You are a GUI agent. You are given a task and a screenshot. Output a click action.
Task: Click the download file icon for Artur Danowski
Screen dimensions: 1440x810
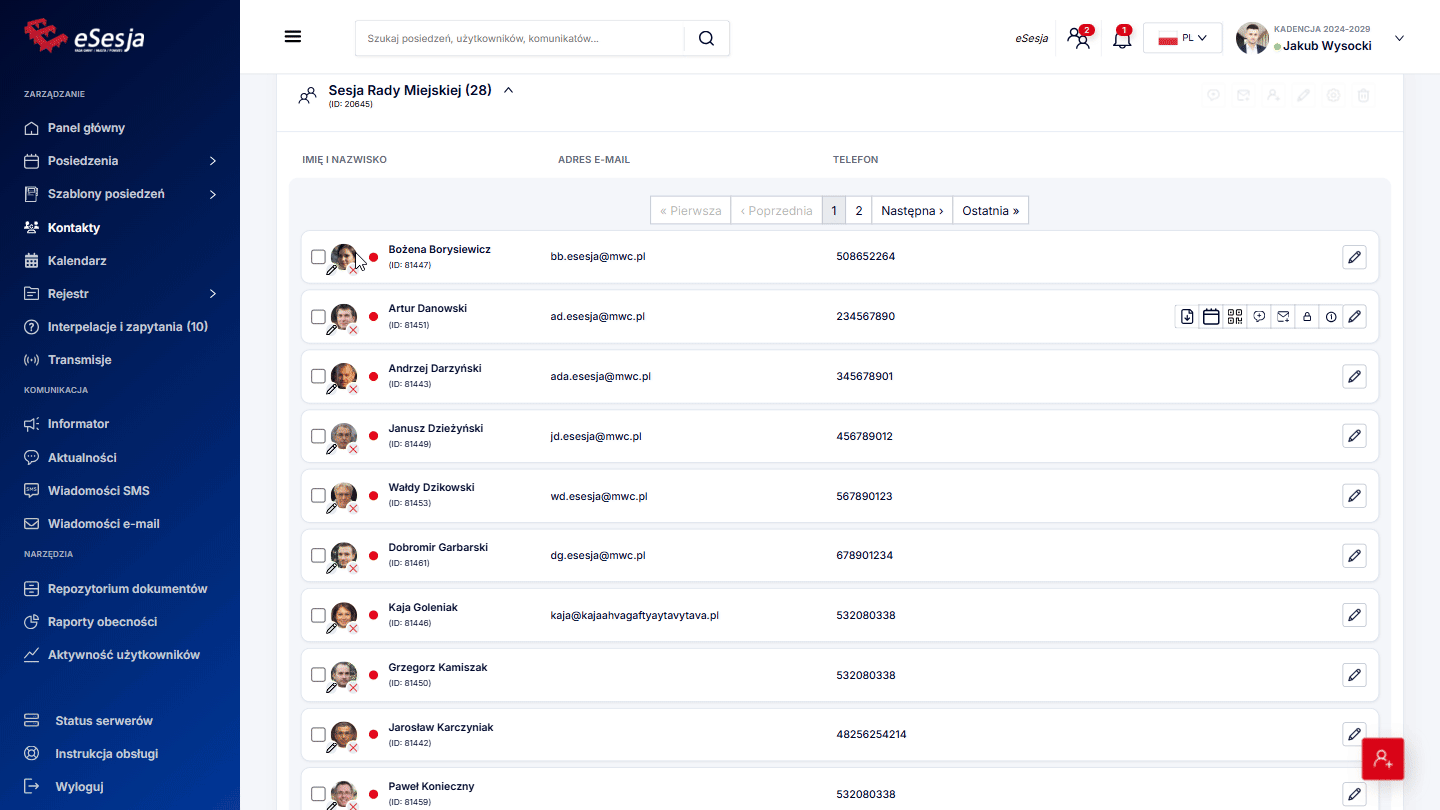(1187, 317)
